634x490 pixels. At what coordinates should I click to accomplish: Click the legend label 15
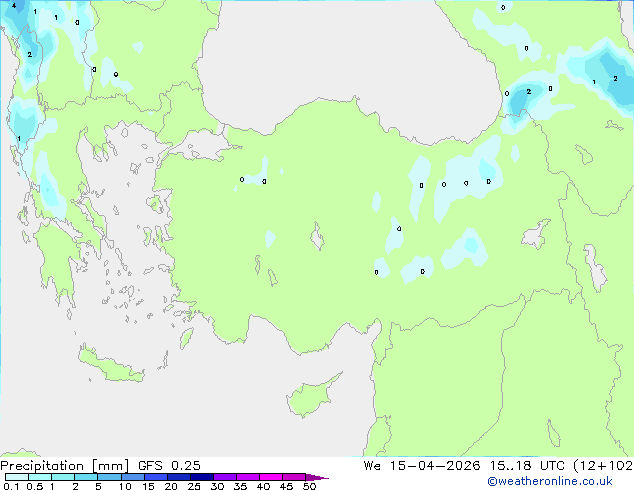[x=148, y=486]
